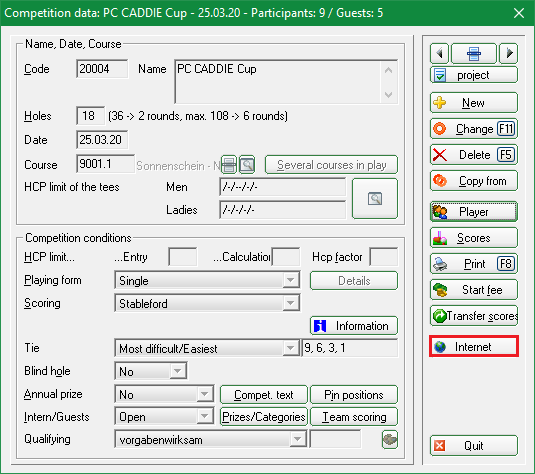Click the Ladies HCP limit field

pyautogui.click(x=283, y=210)
